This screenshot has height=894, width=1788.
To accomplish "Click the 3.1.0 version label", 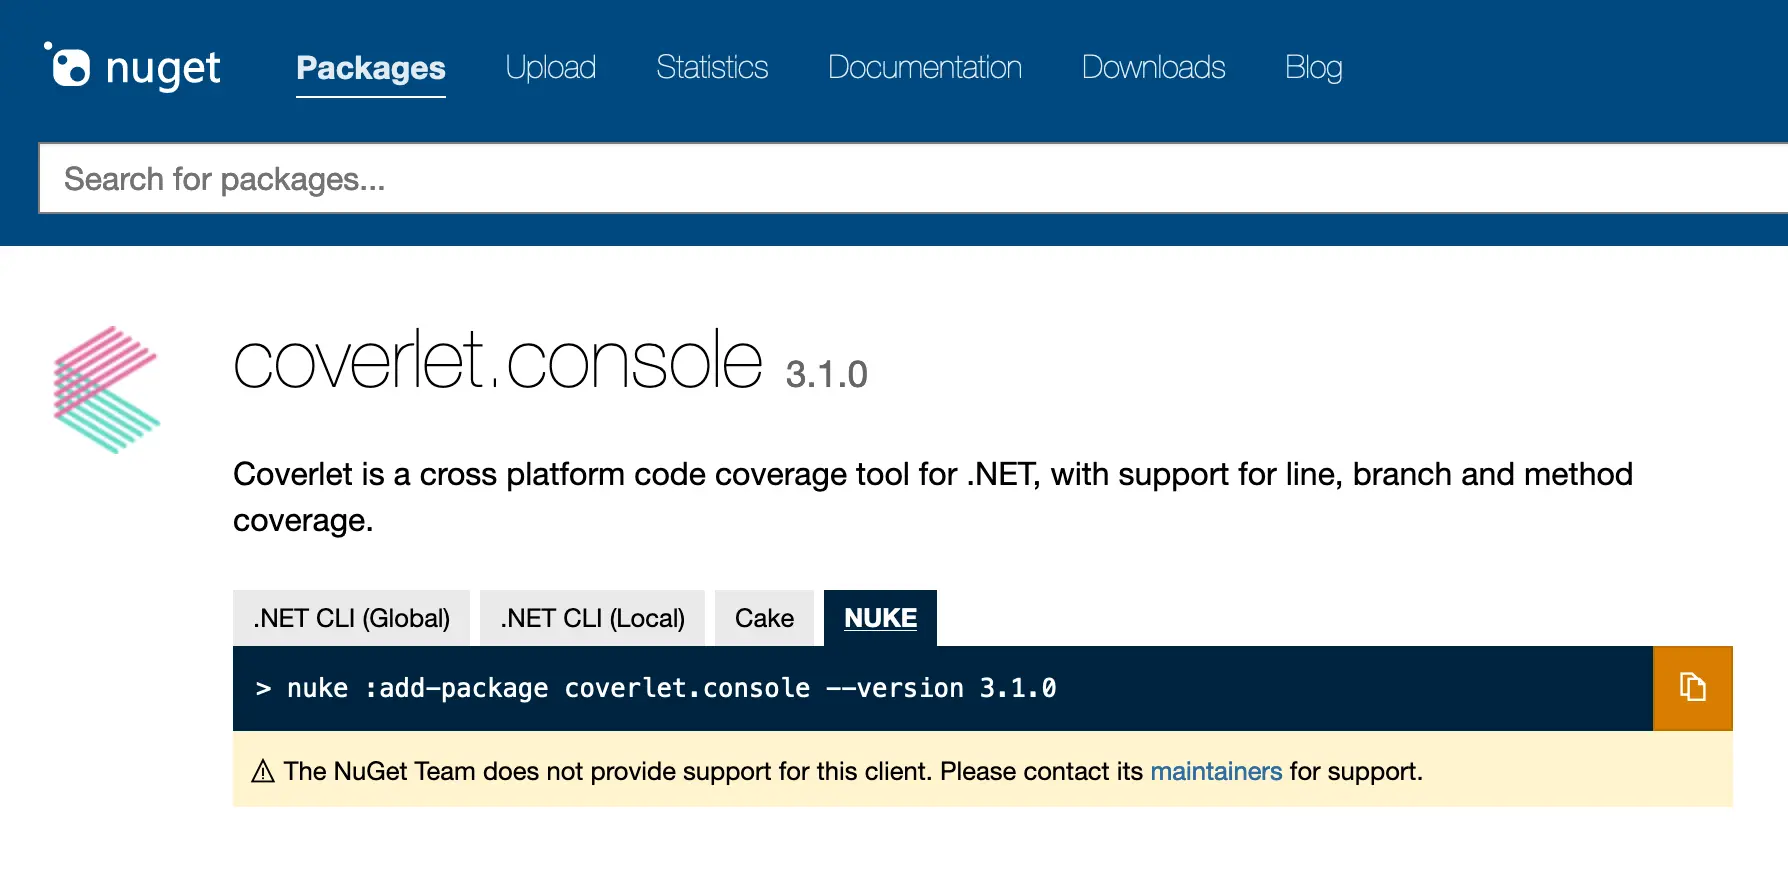I will click(x=827, y=375).
